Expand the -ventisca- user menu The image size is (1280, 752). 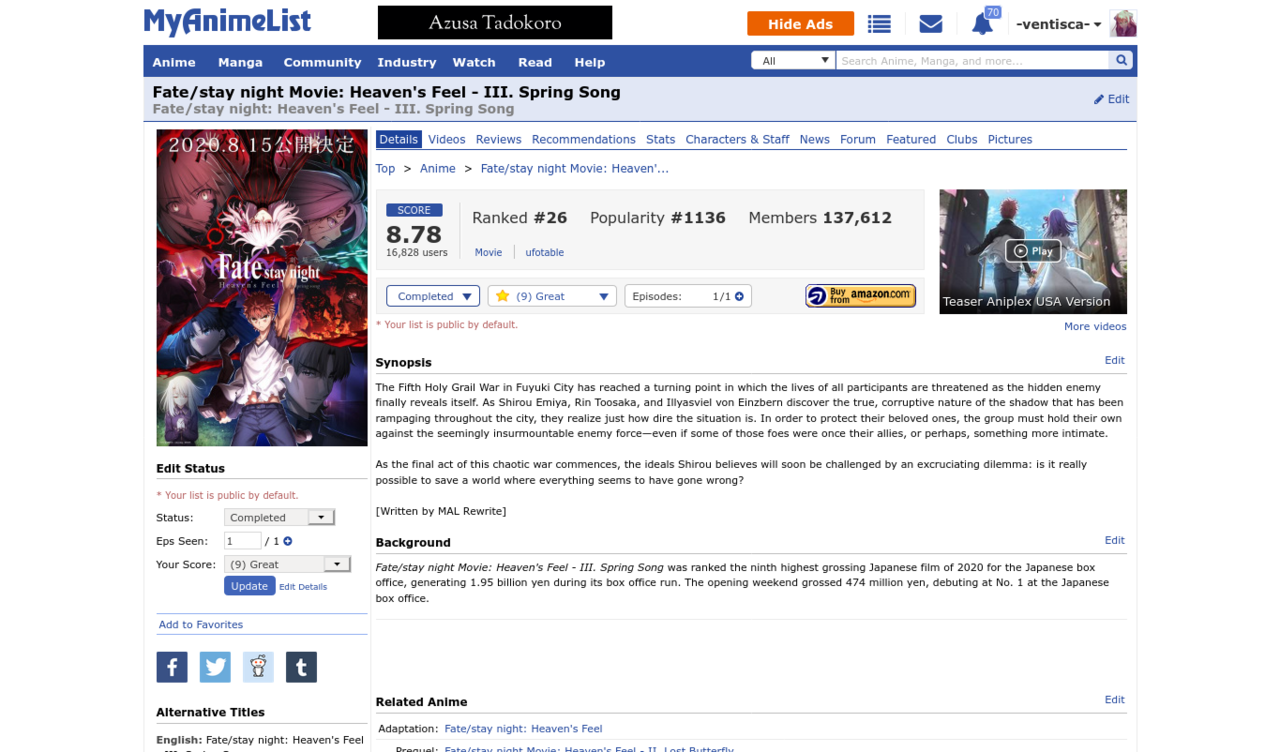pos(1058,24)
